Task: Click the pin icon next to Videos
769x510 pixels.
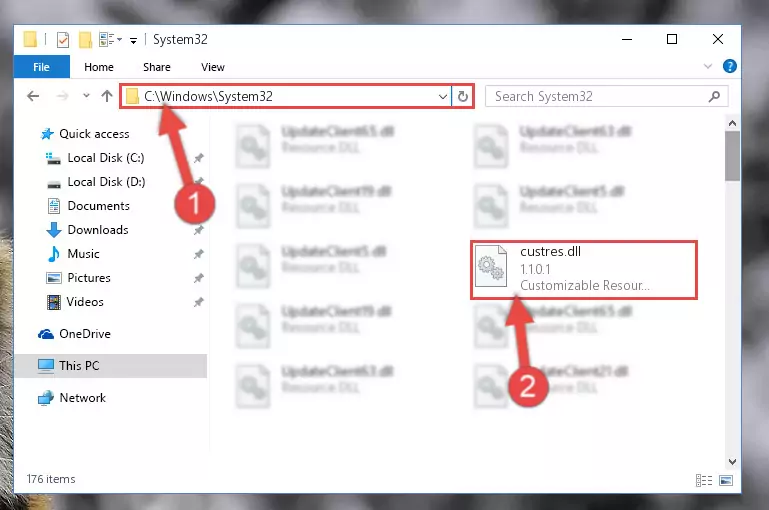Action: point(198,302)
